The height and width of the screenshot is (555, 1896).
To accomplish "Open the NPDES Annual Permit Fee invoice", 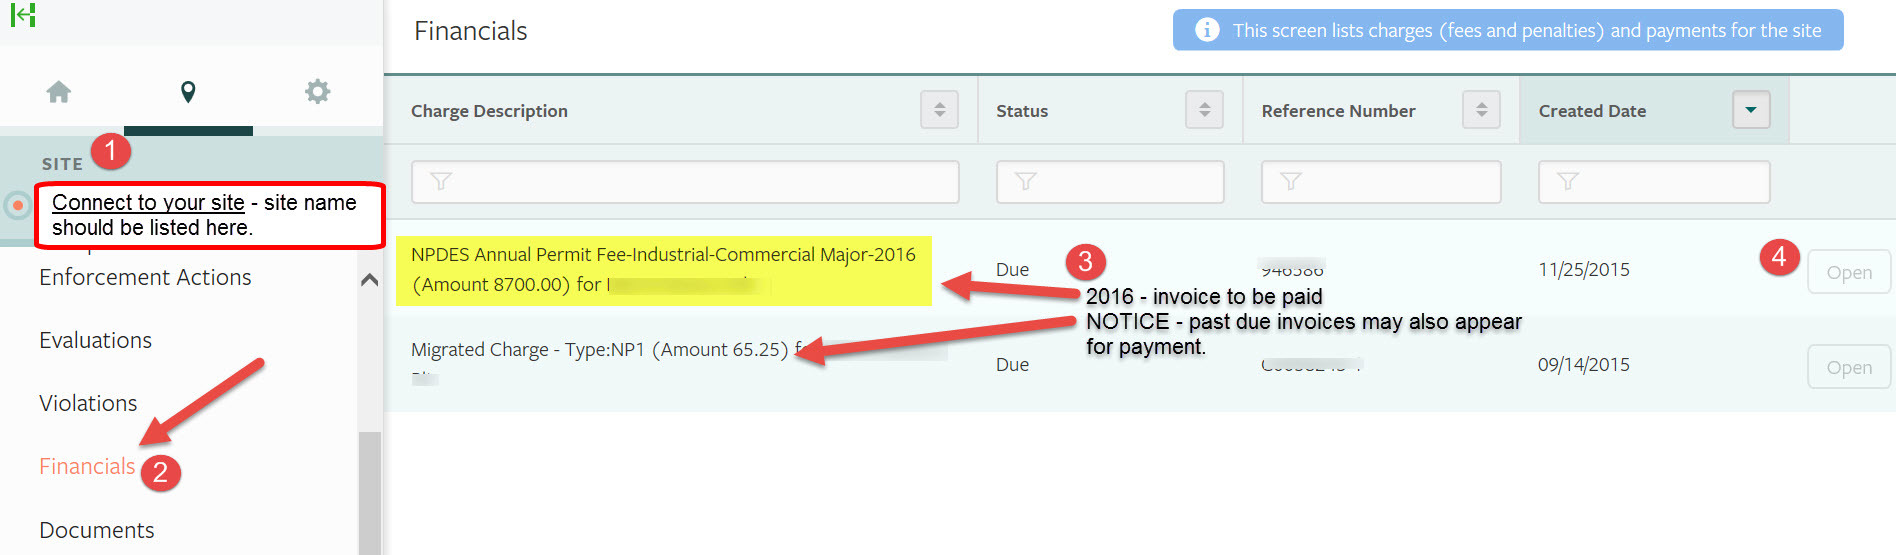I will click(1848, 272).
